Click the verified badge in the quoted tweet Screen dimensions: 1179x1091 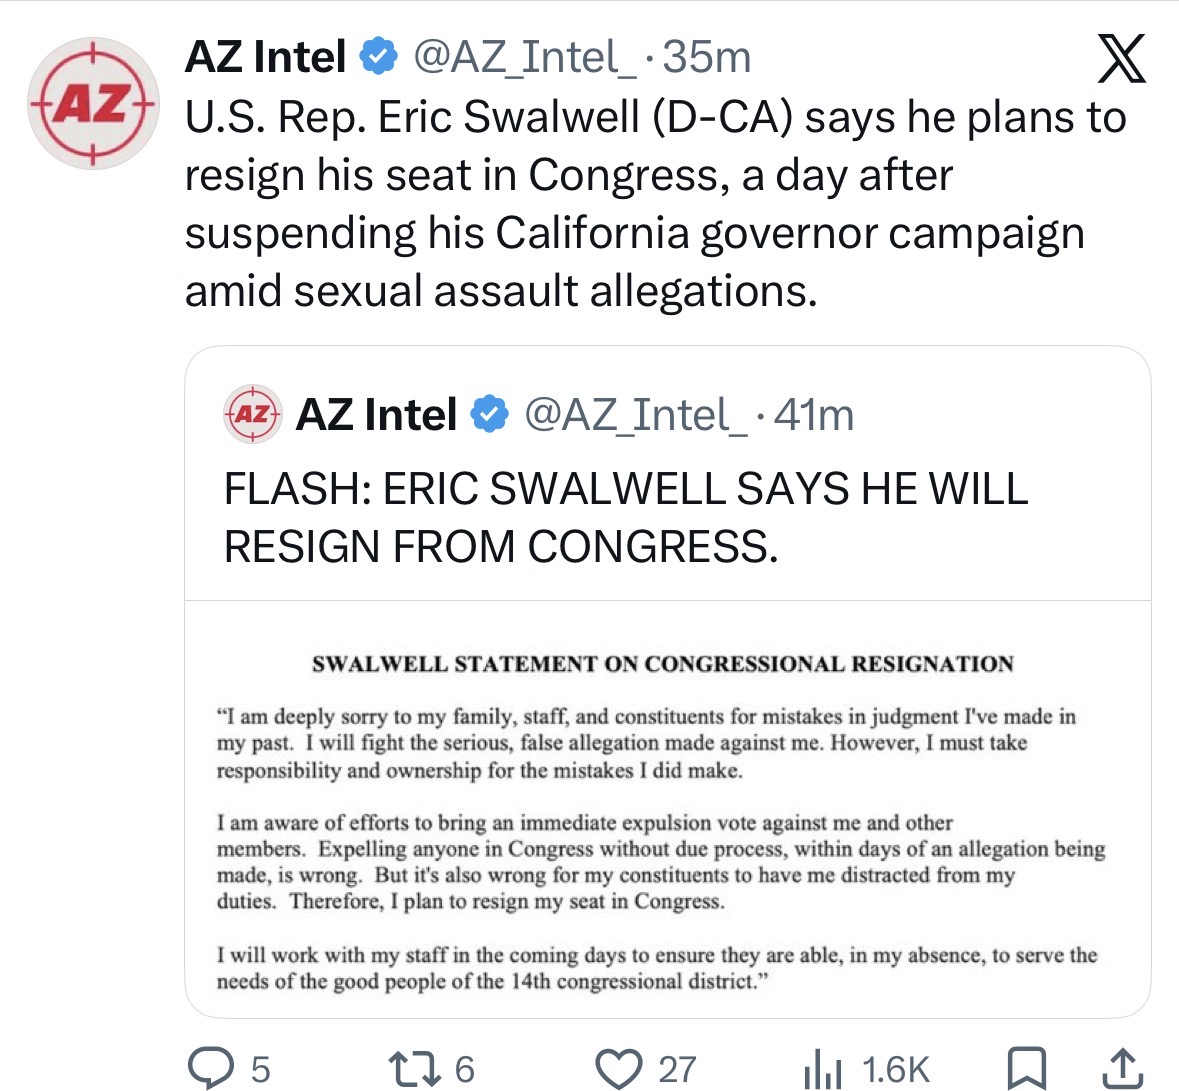[x=489, y=415]
